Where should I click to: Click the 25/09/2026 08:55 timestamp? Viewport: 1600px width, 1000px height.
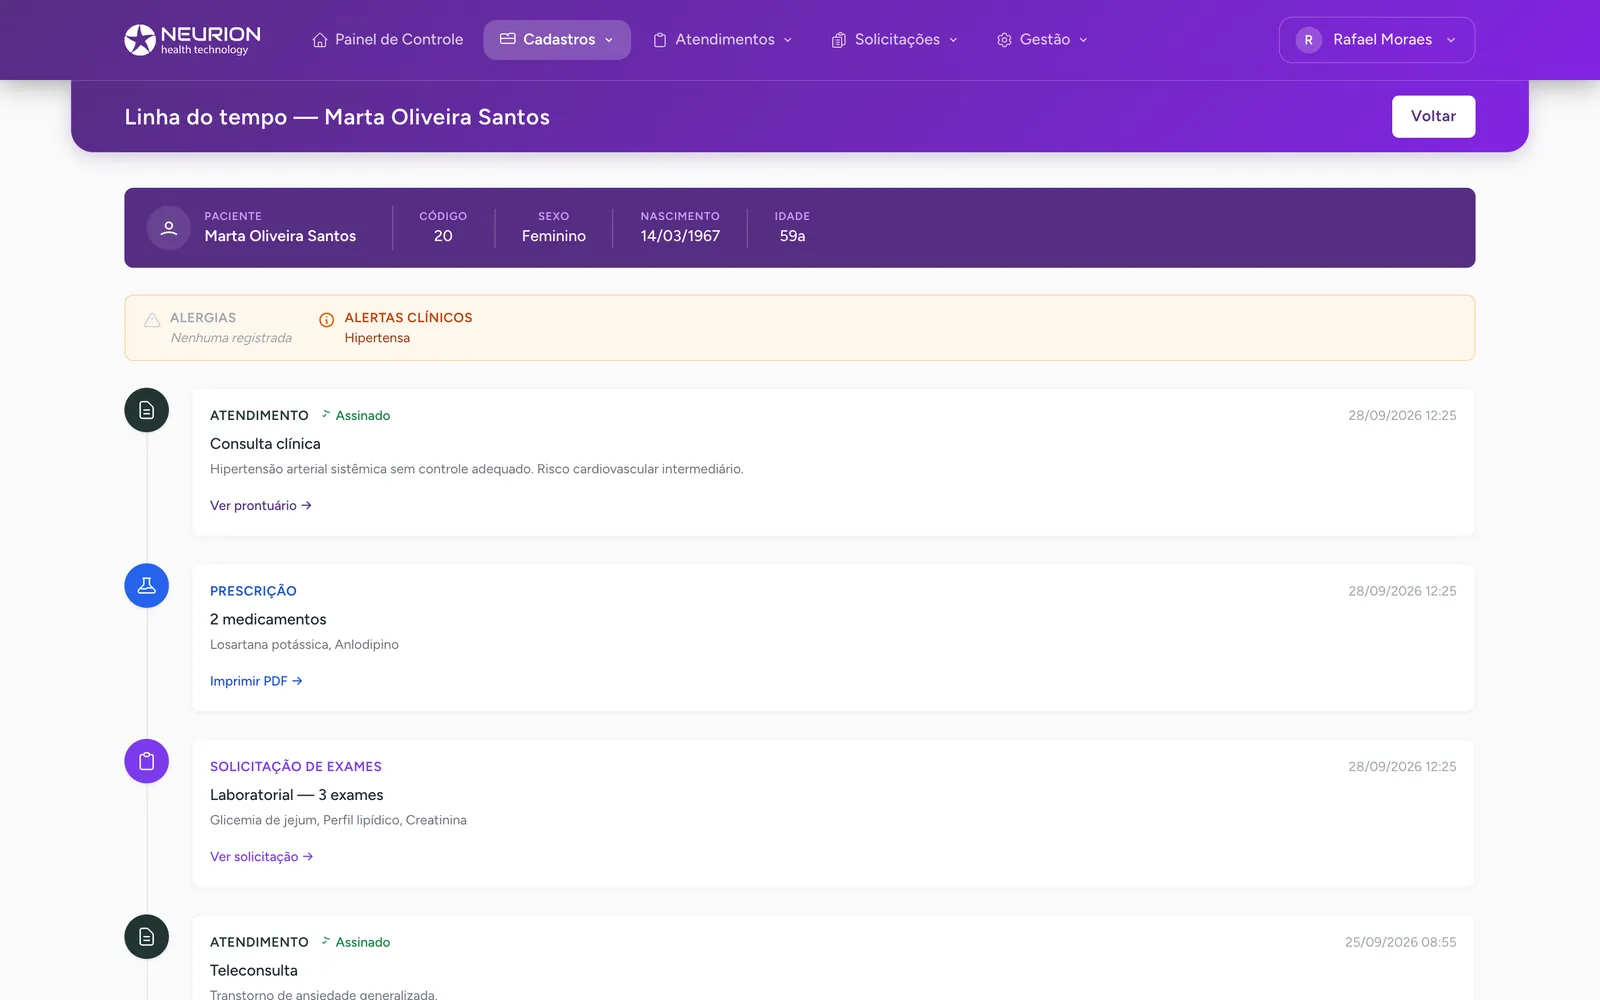click(x=1400, y=942)
